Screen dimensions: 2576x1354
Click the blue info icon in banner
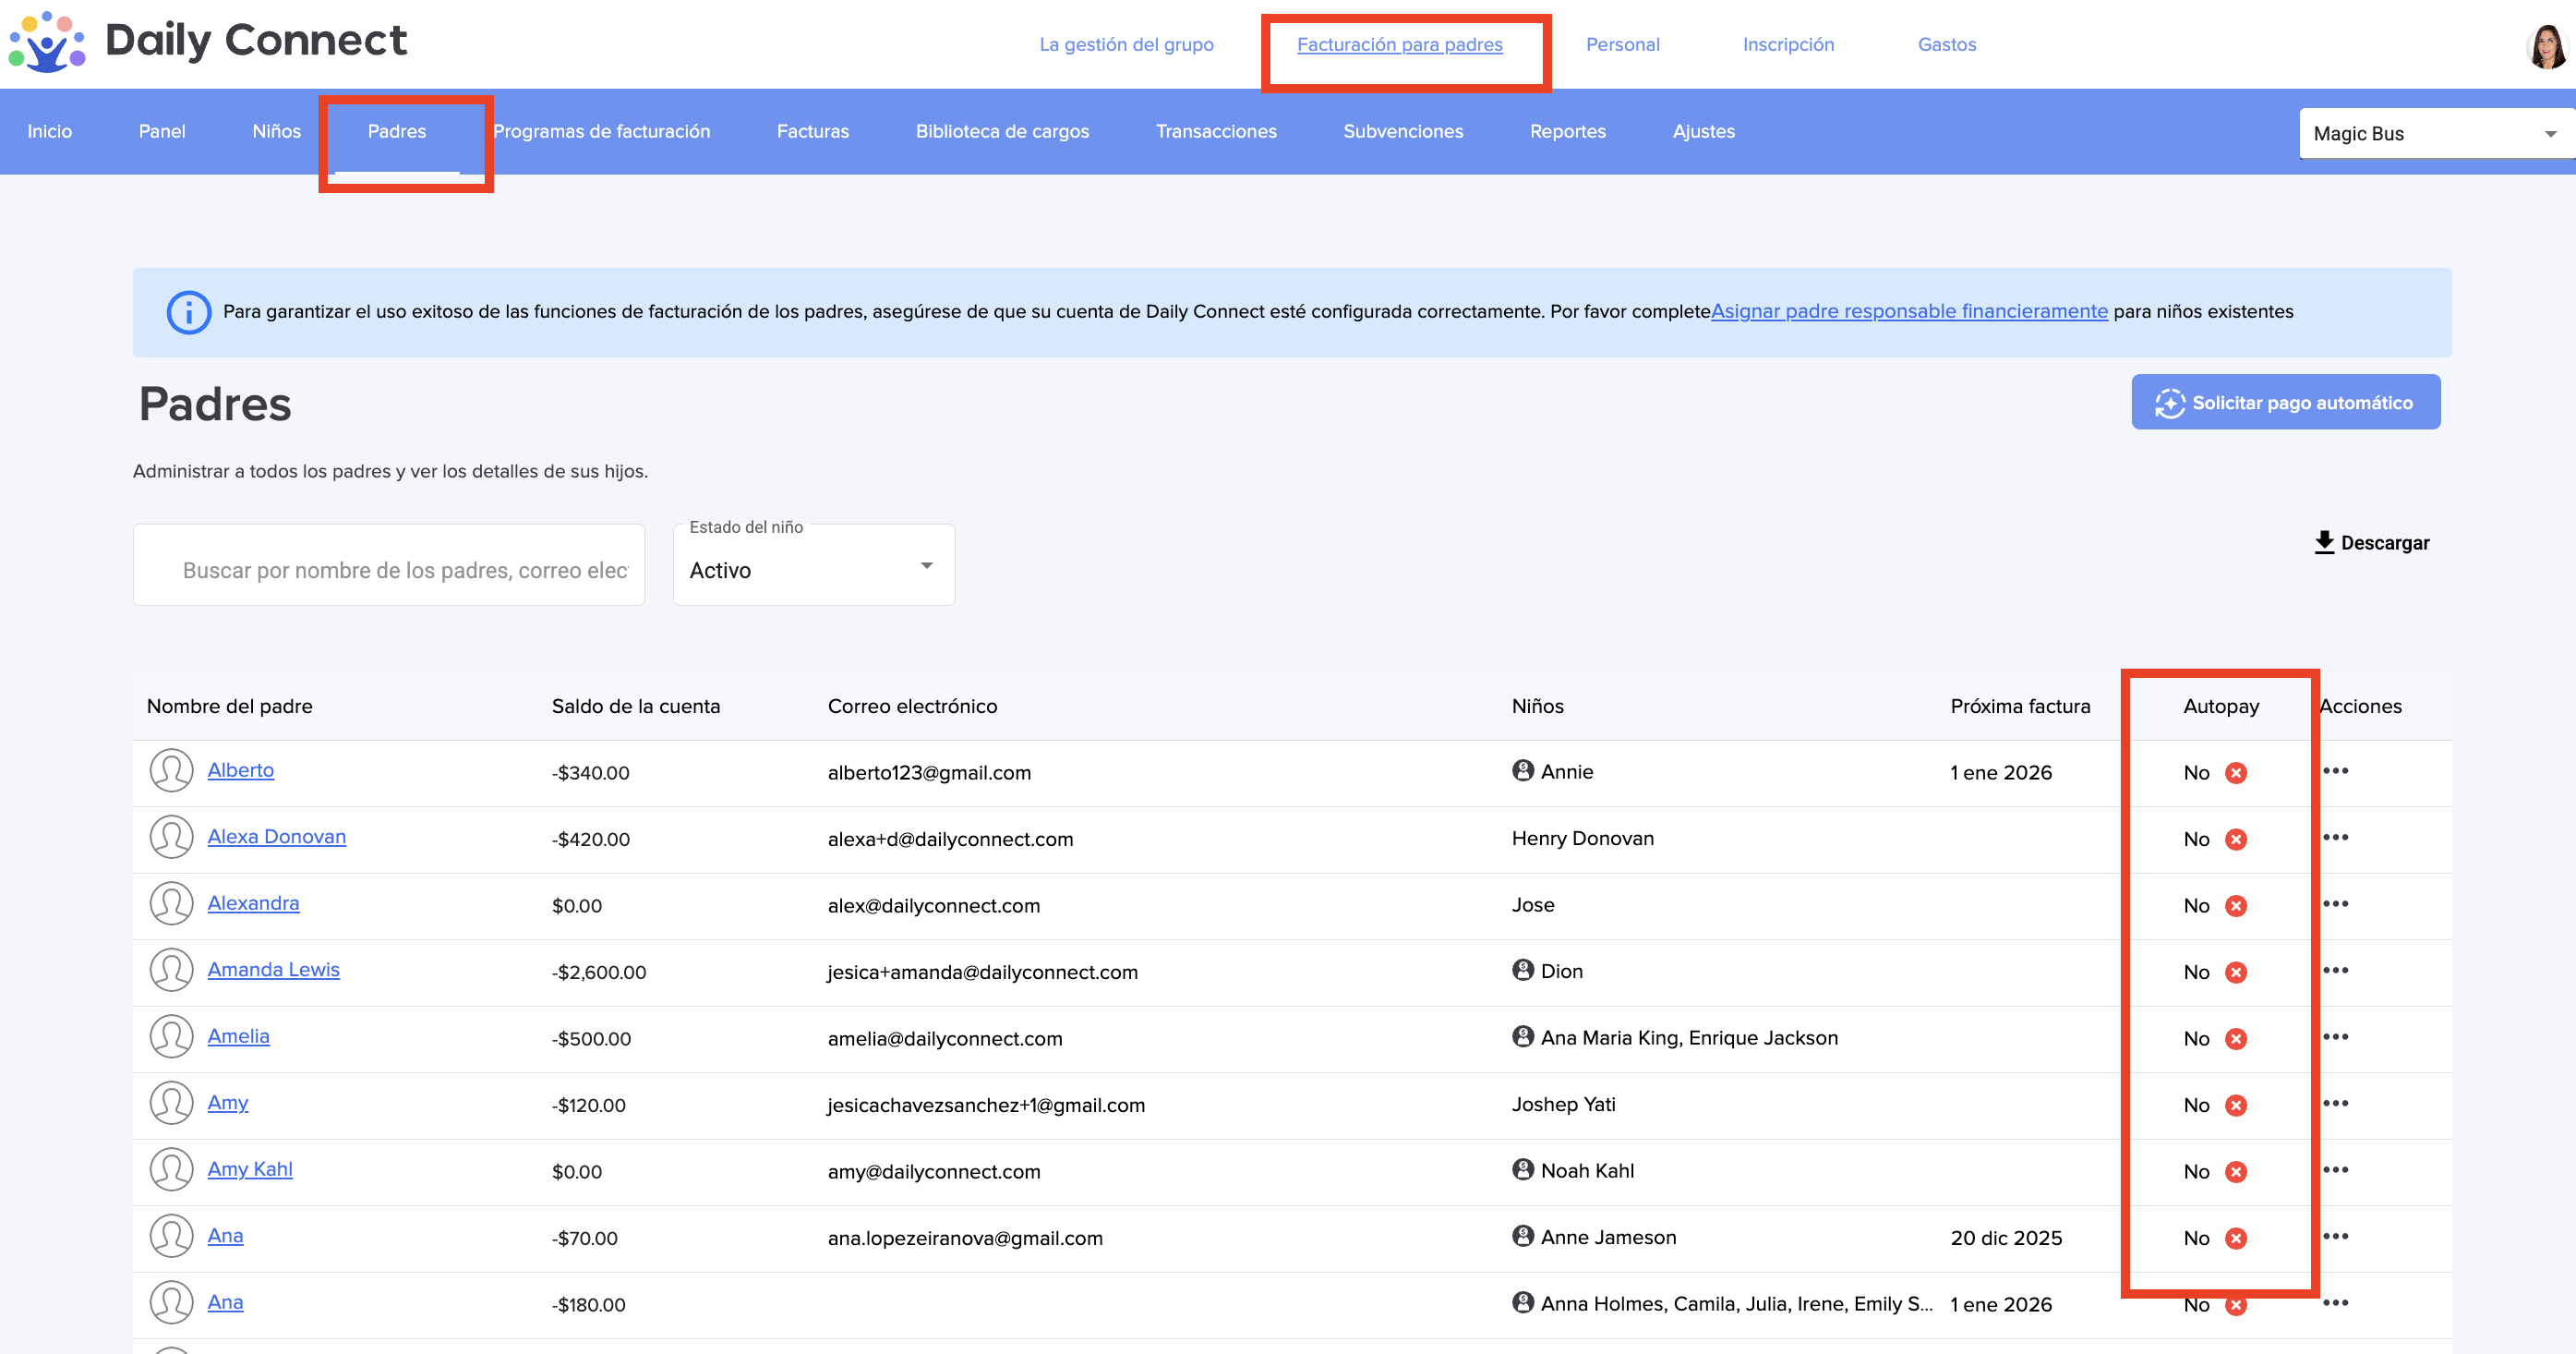[x=188, y=312]
